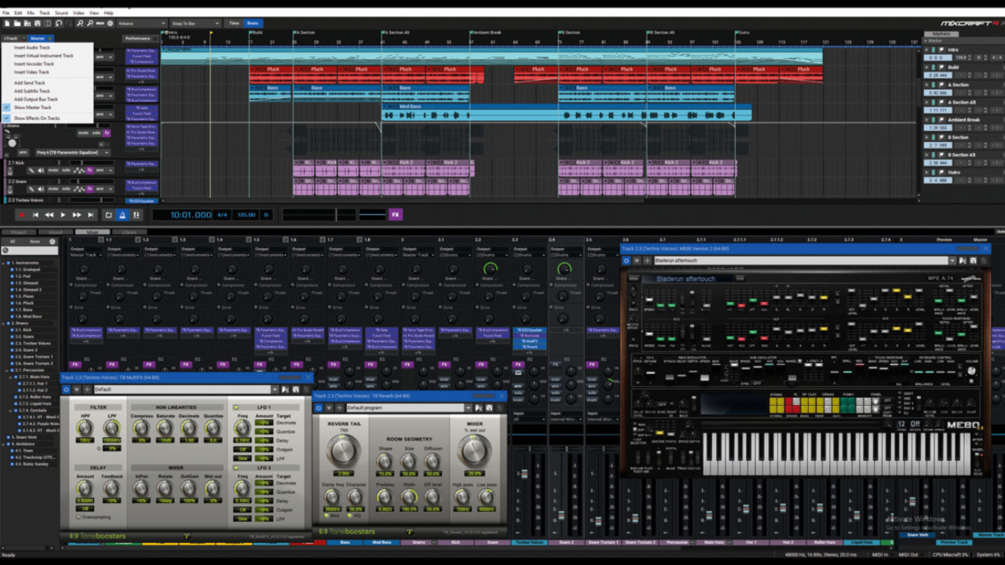1005x565 pixels.
Task: Toggle Oversampling option in TB MultiFX
Action: click(x=78, y=517)
